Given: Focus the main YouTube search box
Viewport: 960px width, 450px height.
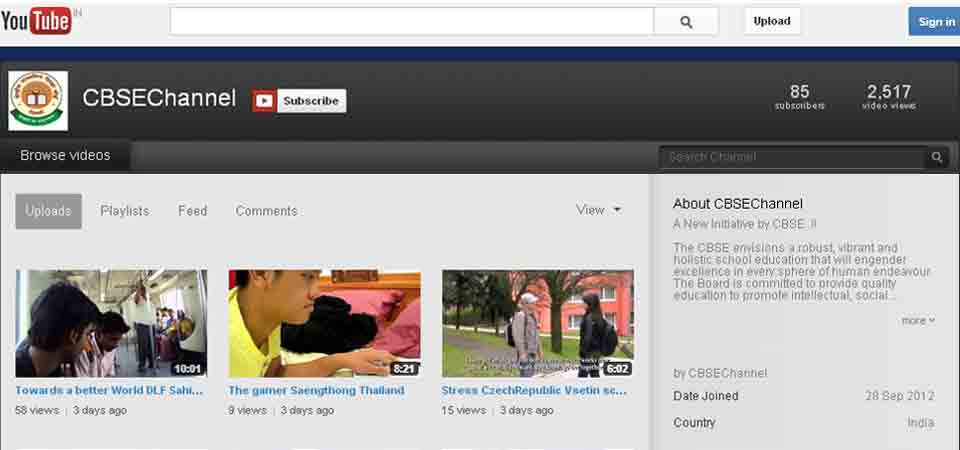Looking at the screenshot, I should click(411, 21).
